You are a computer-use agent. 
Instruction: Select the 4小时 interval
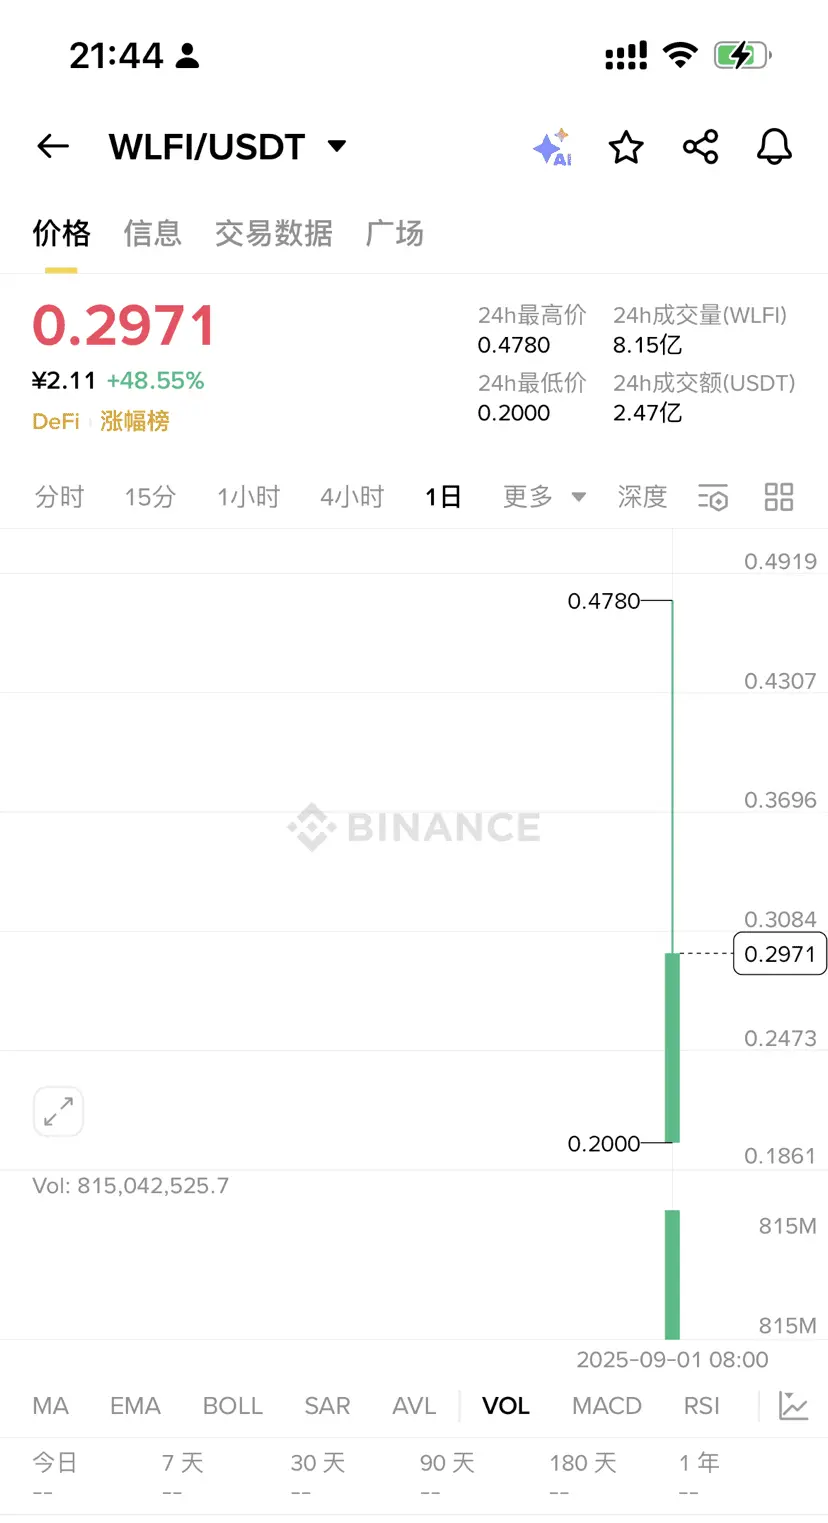(x=352, y=497)
